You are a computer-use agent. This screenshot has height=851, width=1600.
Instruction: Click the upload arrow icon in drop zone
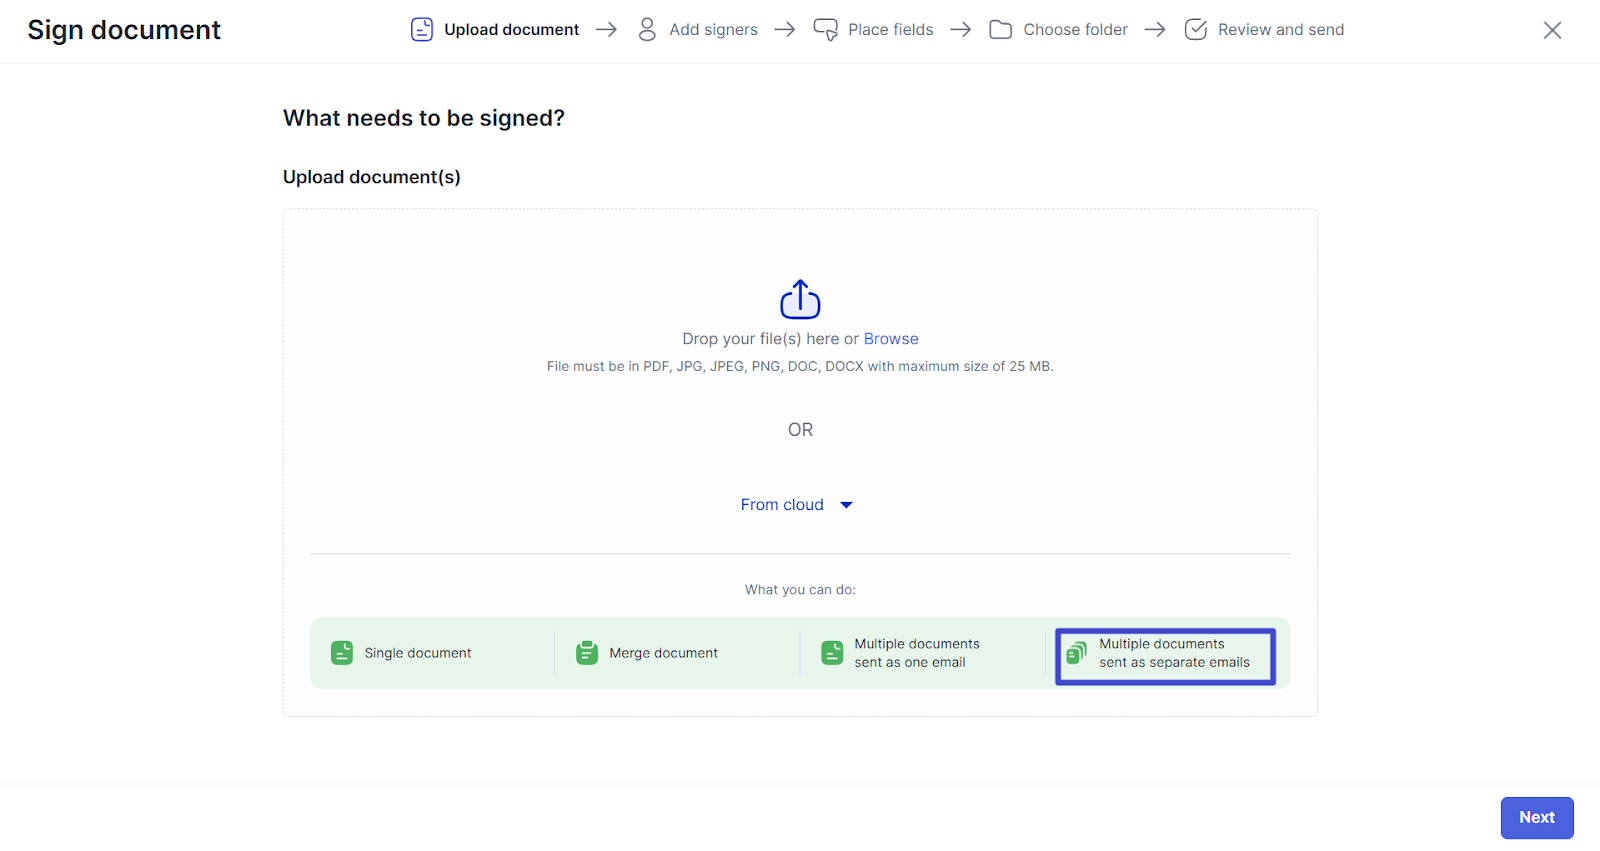pos(800,299)
